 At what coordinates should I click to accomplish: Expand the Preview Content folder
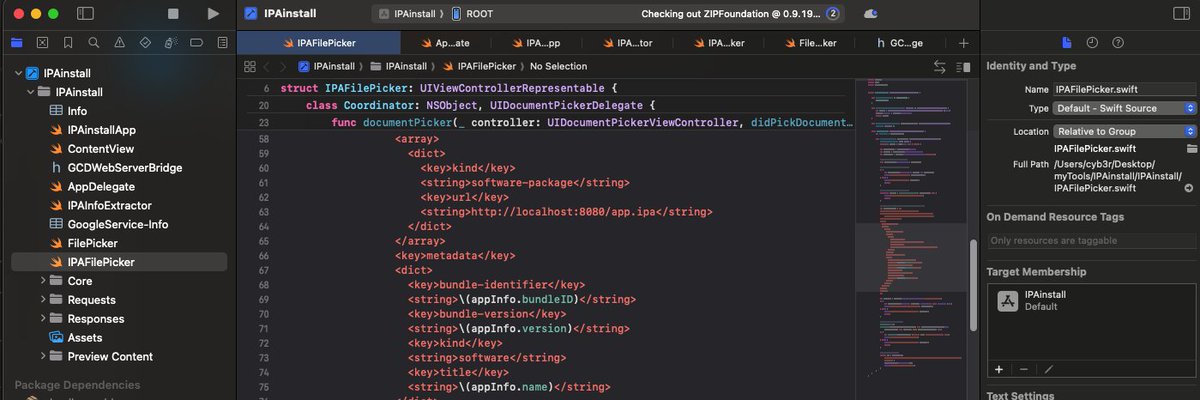click(43, 357)
